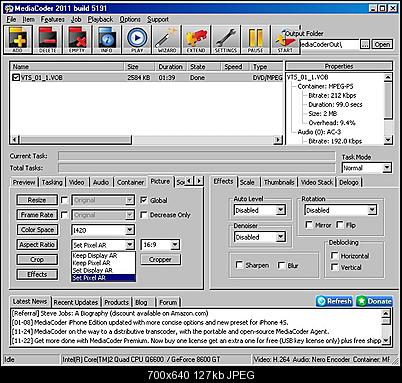Click the DELETE toolbar icon
This screenshot has height=383, width=402.
pos(47,40)
